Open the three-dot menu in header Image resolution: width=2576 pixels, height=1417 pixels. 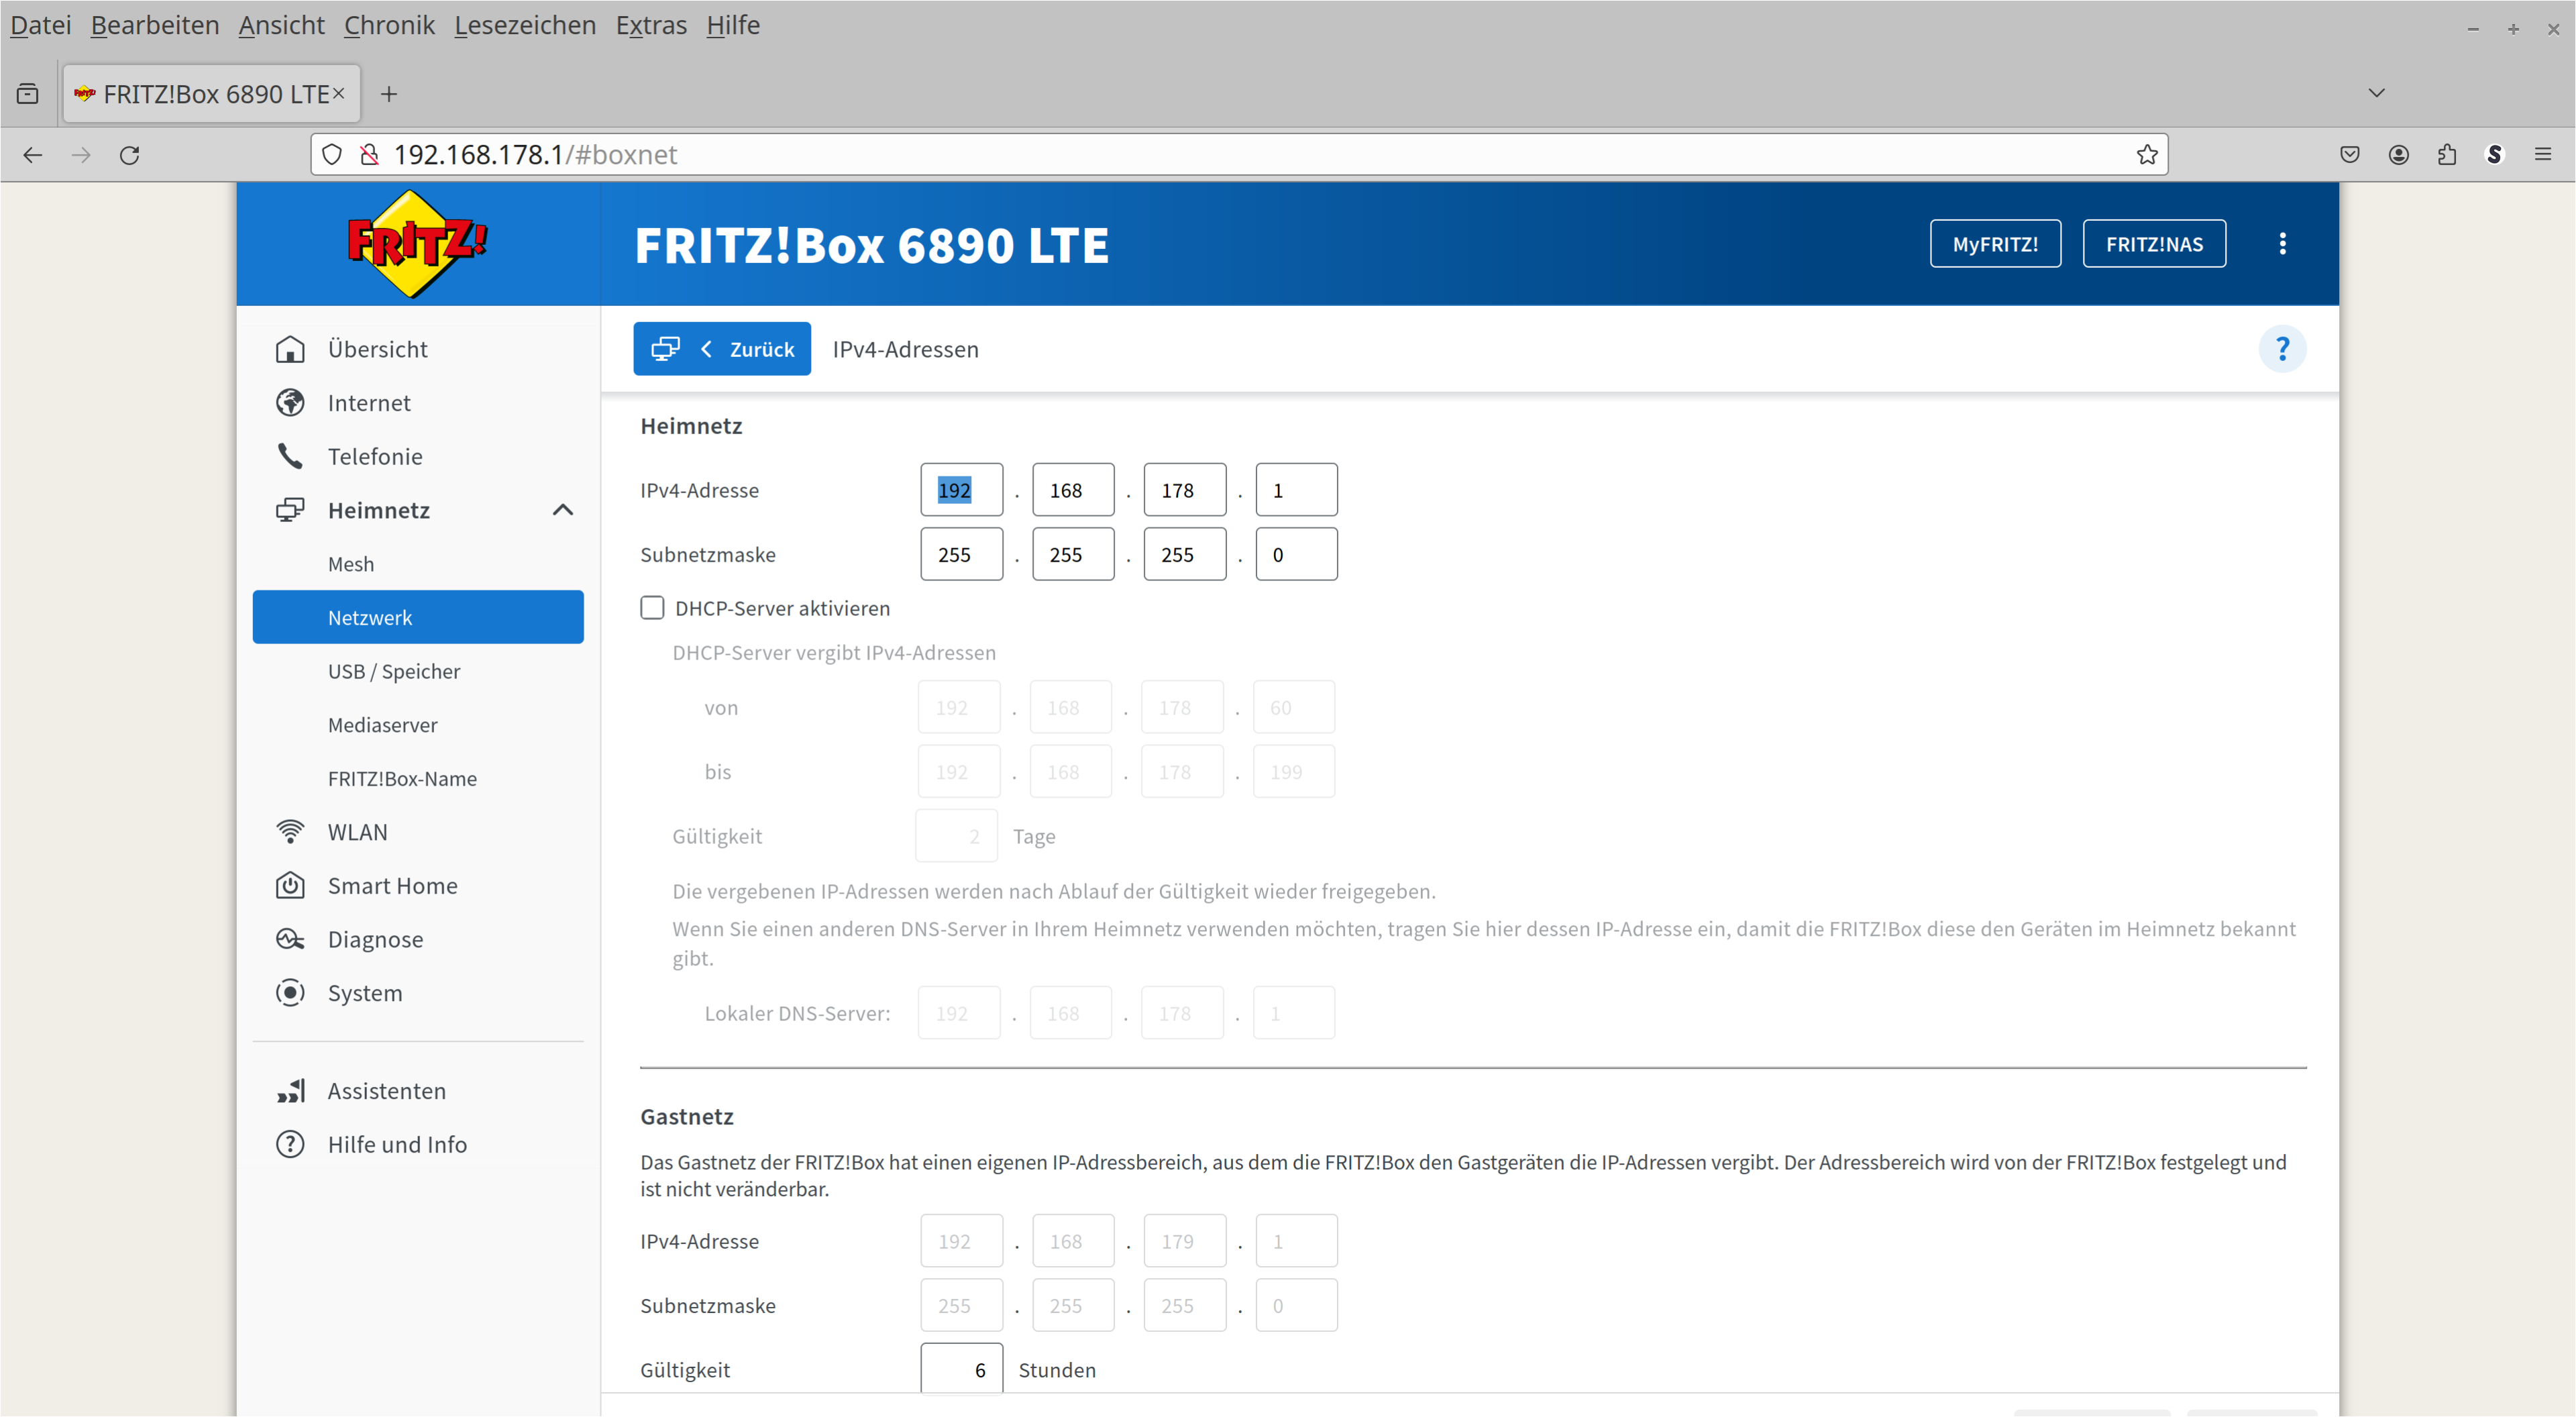(x=2281, y=244)
